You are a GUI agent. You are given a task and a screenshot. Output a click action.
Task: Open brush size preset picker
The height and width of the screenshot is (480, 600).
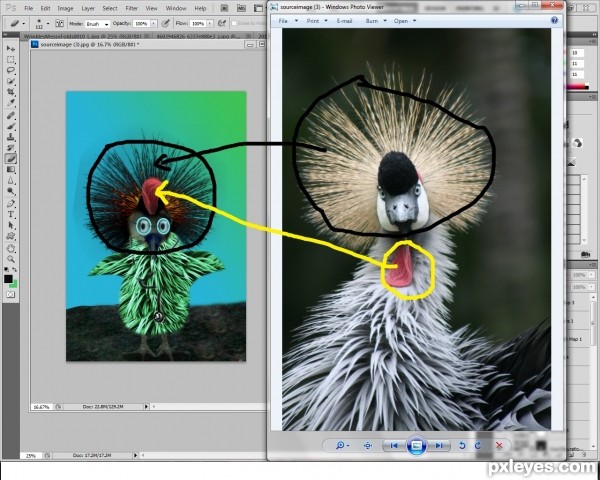[41, 23]
